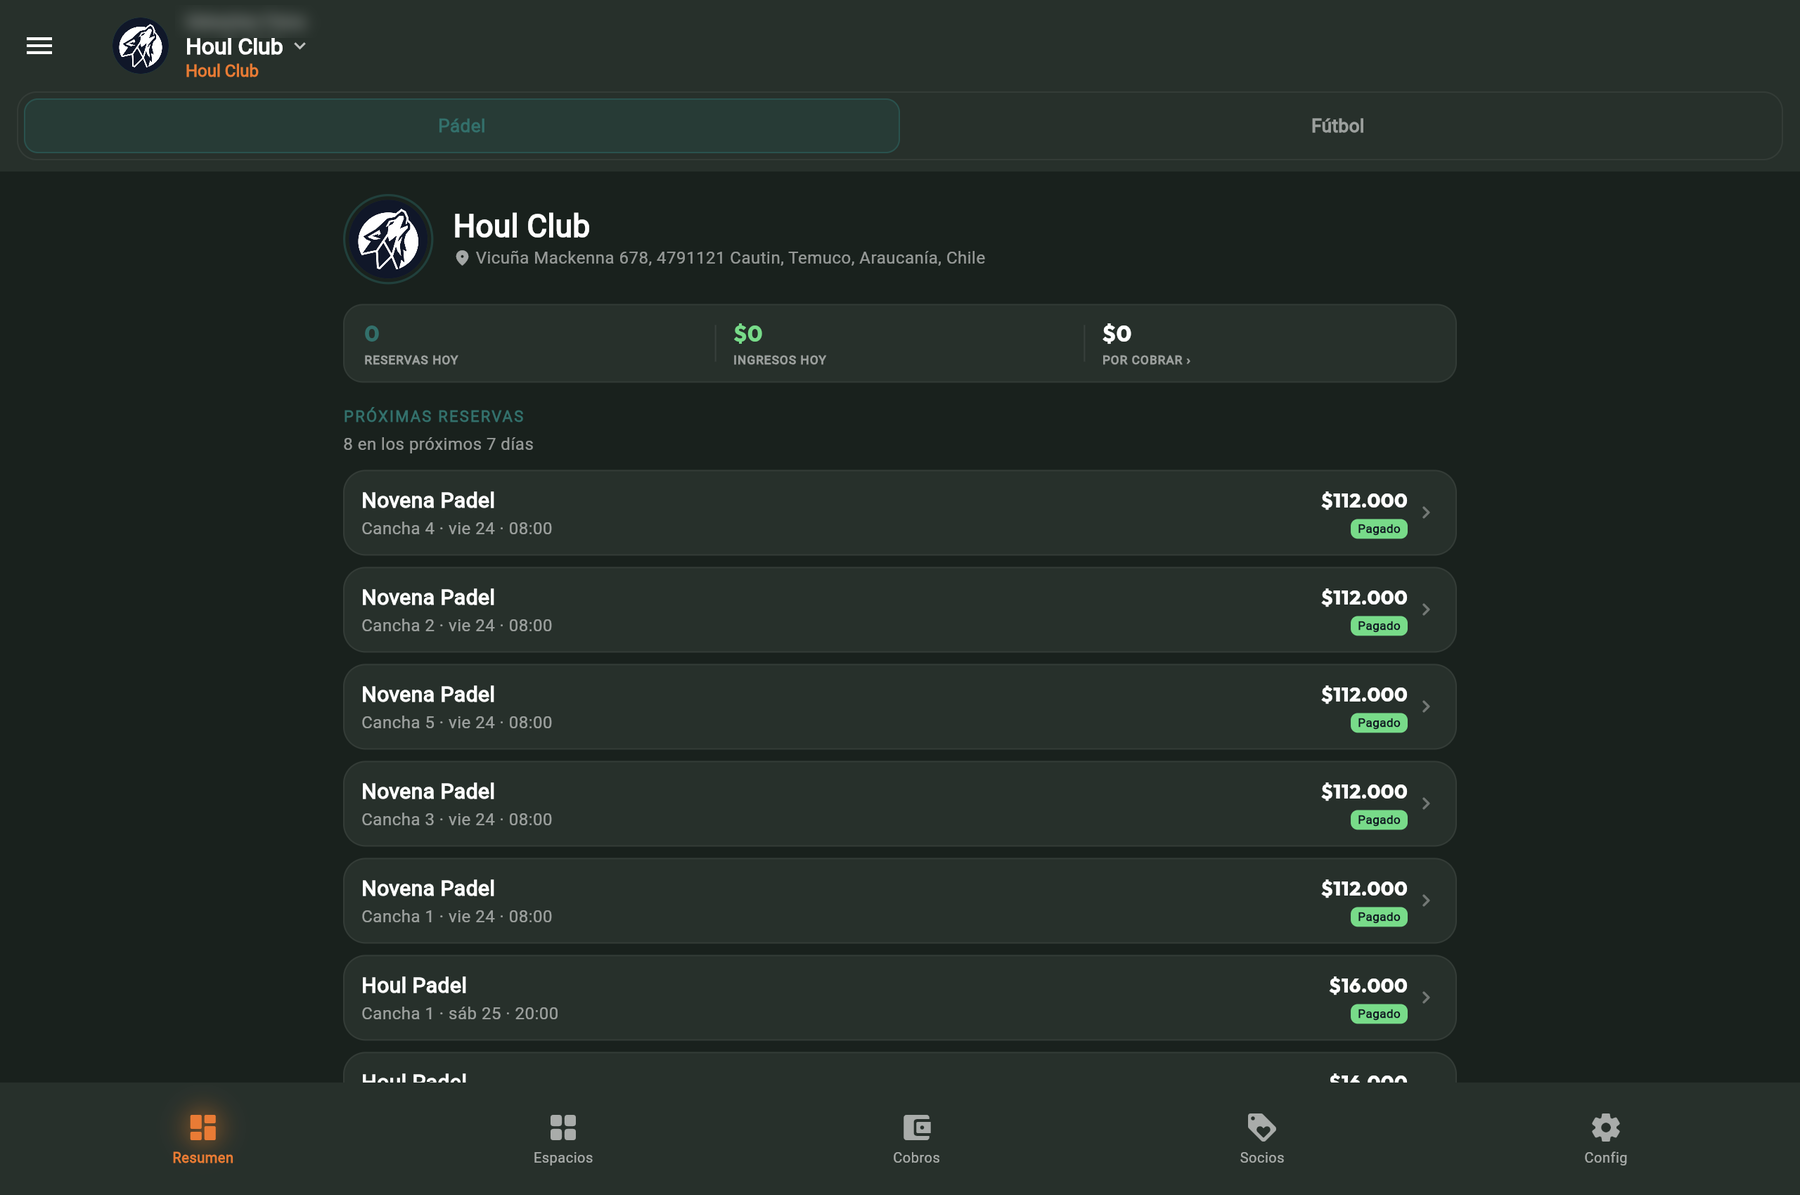Click the Houl Club wolf logo in header
This screenshot has width=1800, height=1195.
pos(141,46)
